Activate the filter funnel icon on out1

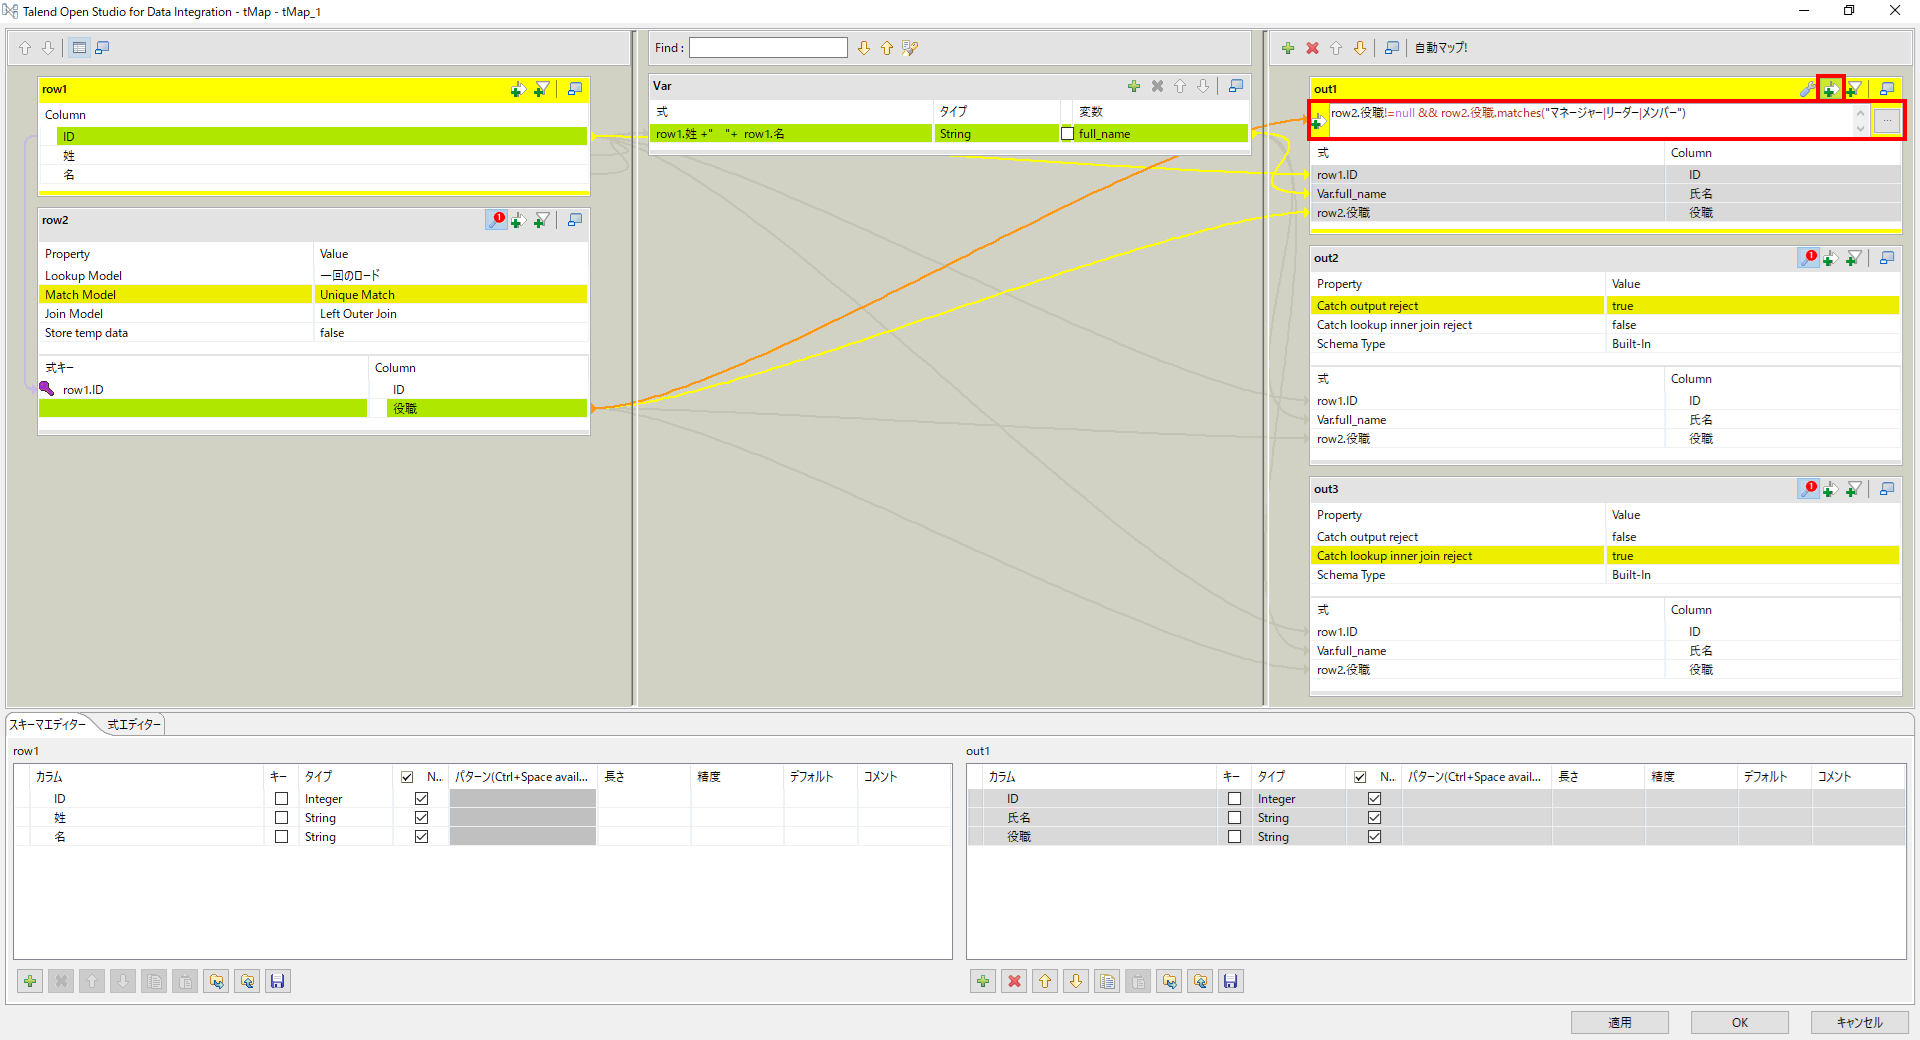point(1855,89)
